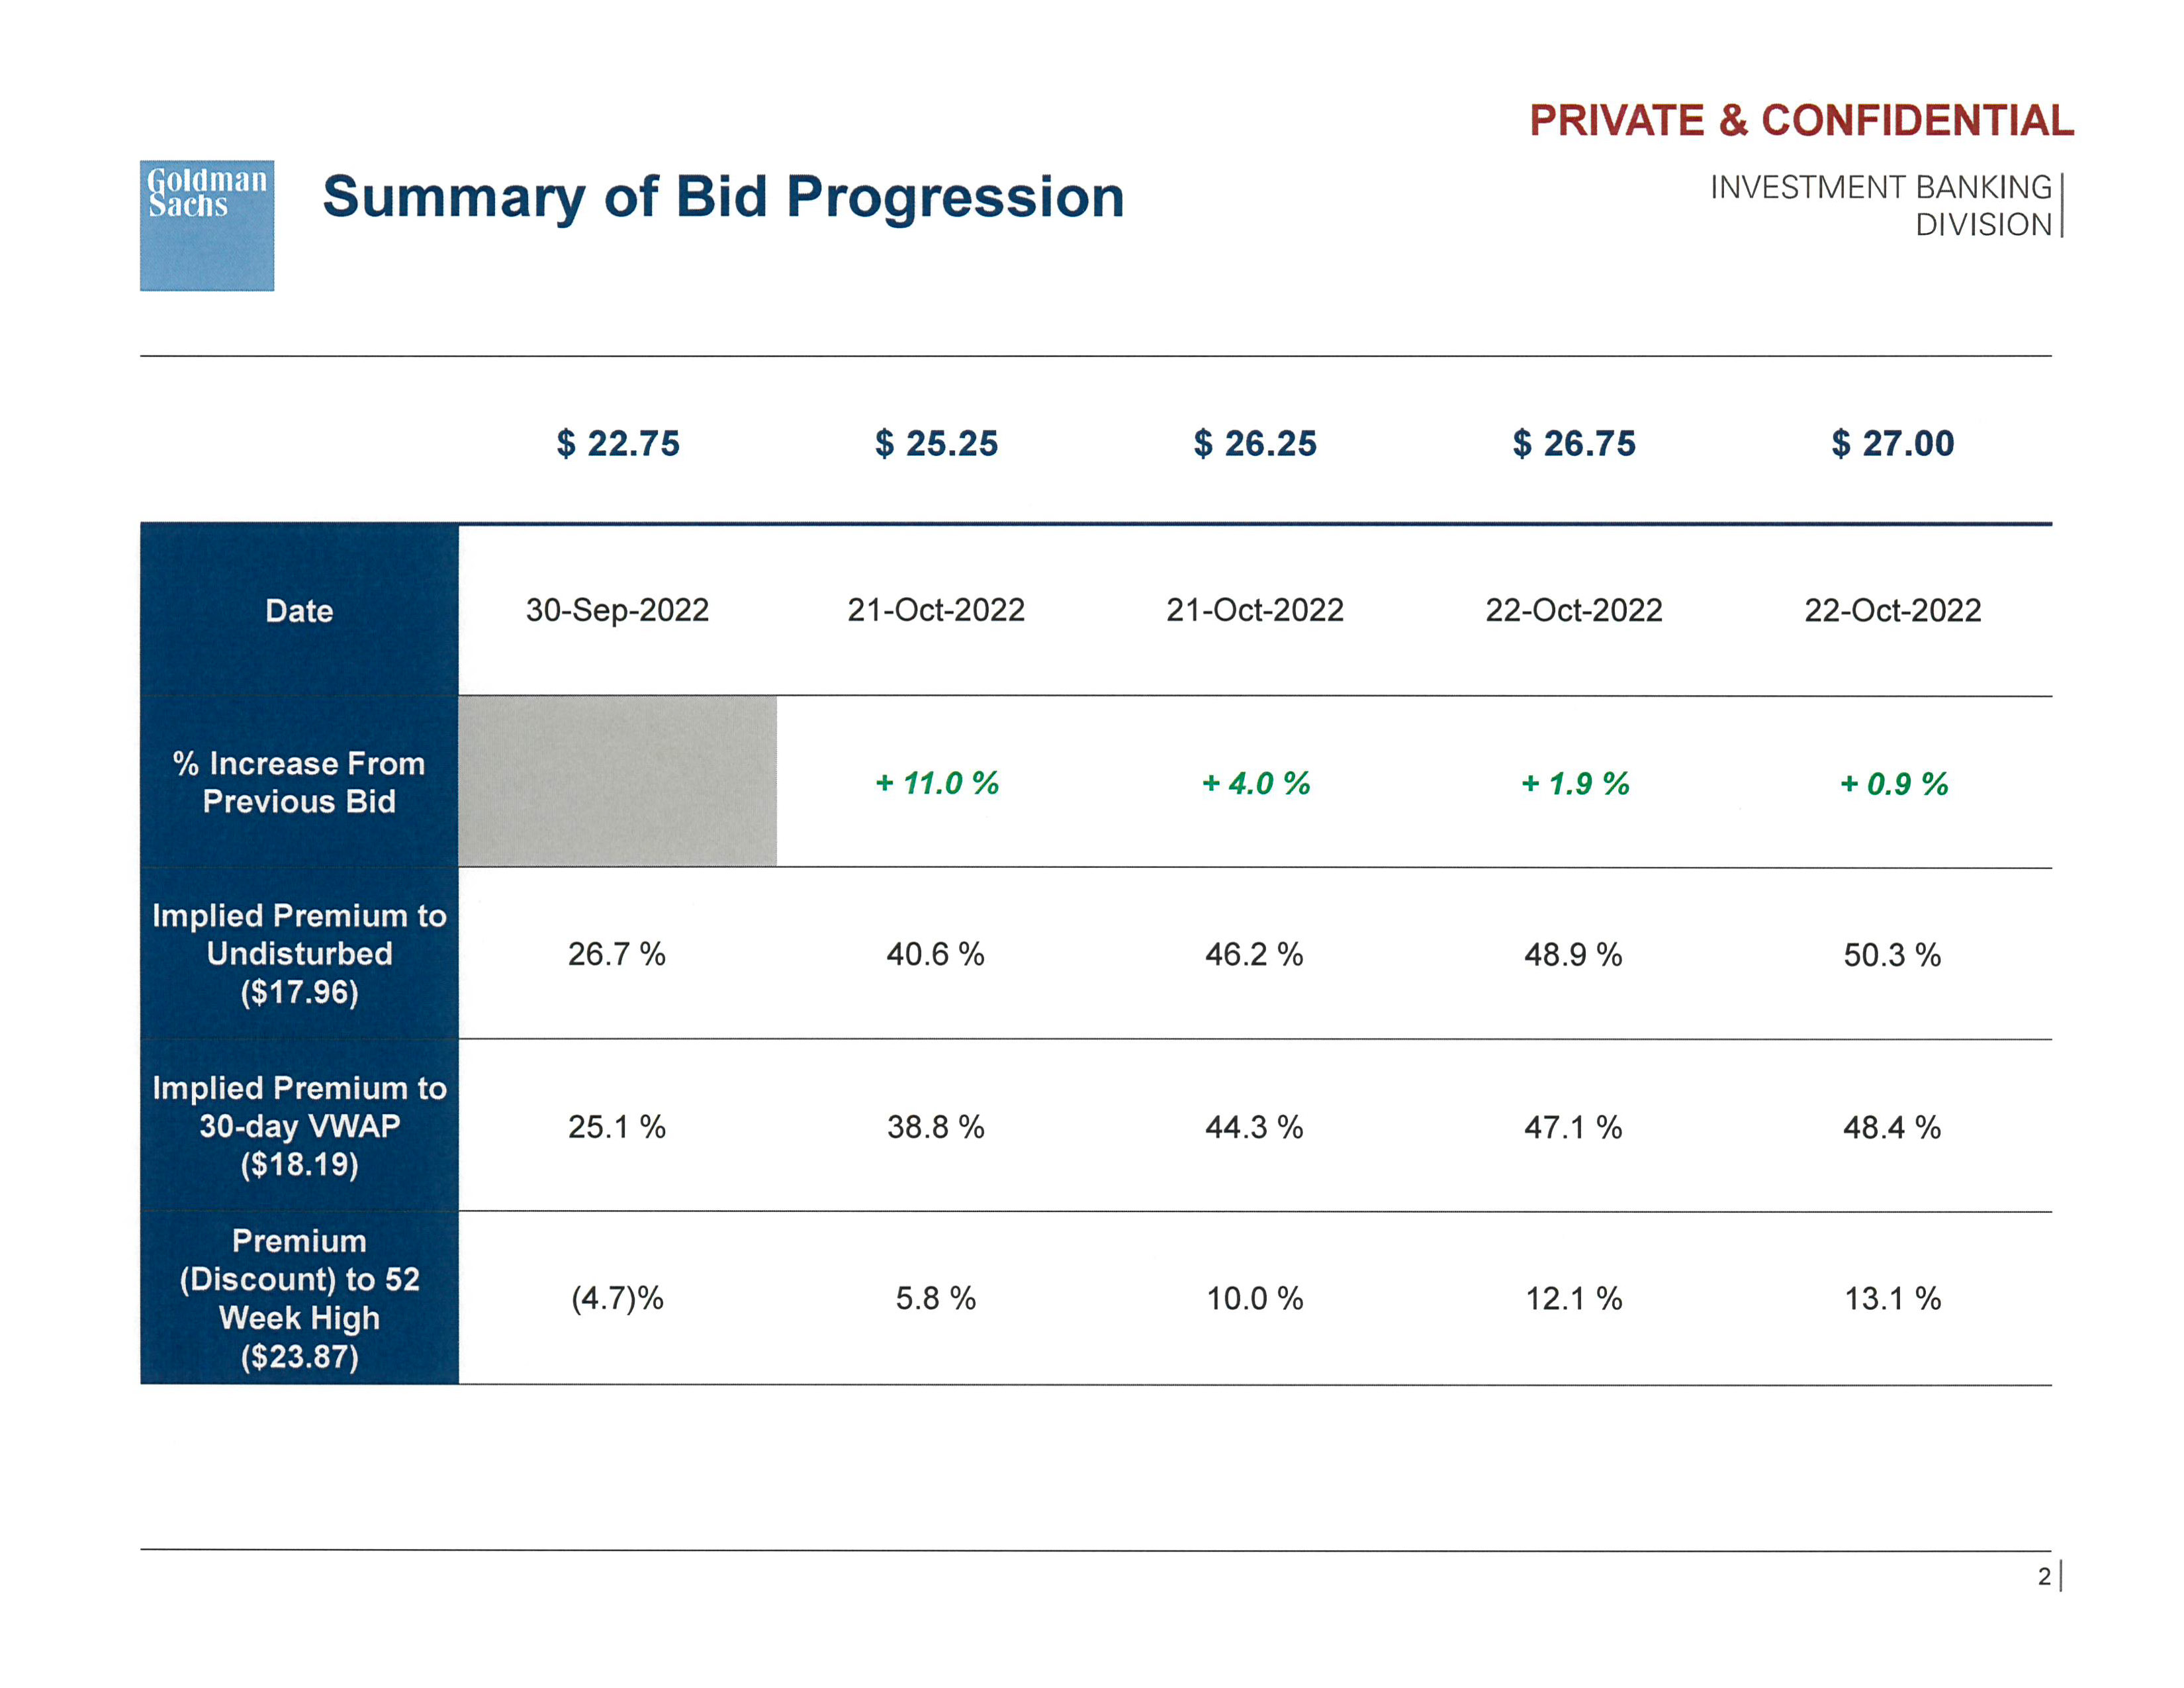The height and width of the screenshot is (1688, 2184).
Task: Click the Goldman Sachs logo
Action: coord(206,225)
